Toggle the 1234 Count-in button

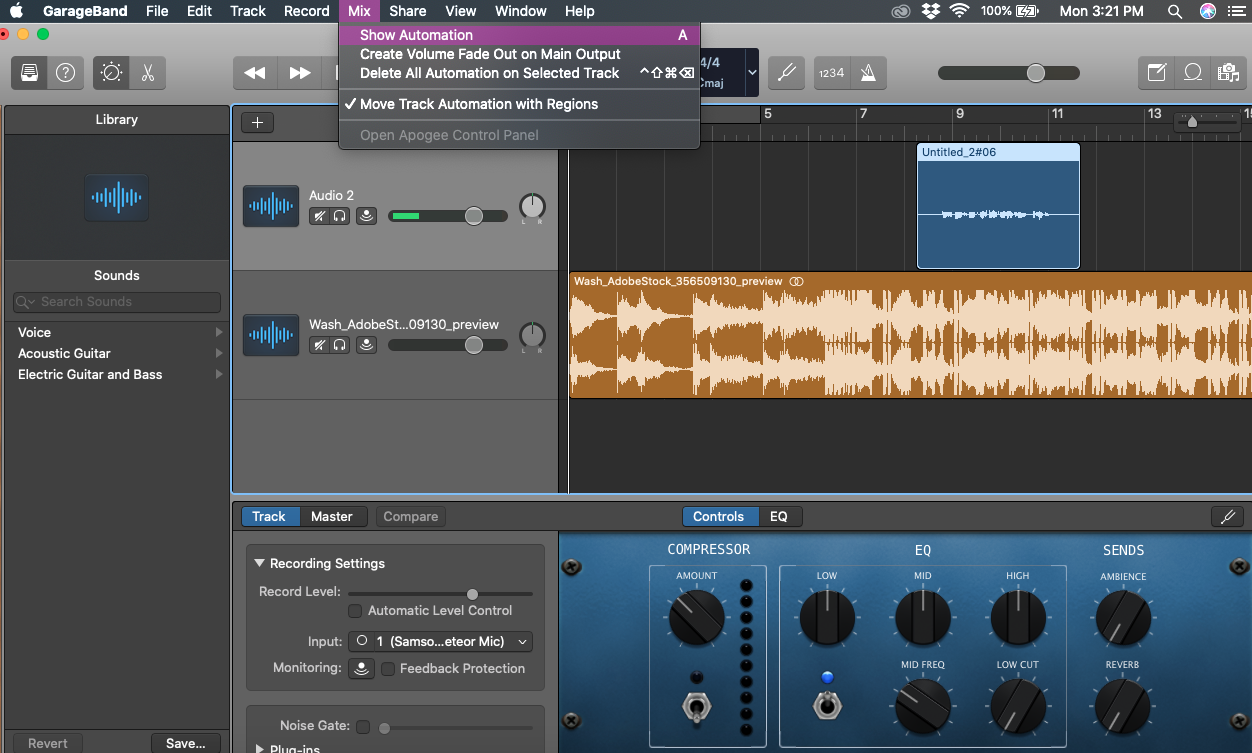(x=832, y=73)
